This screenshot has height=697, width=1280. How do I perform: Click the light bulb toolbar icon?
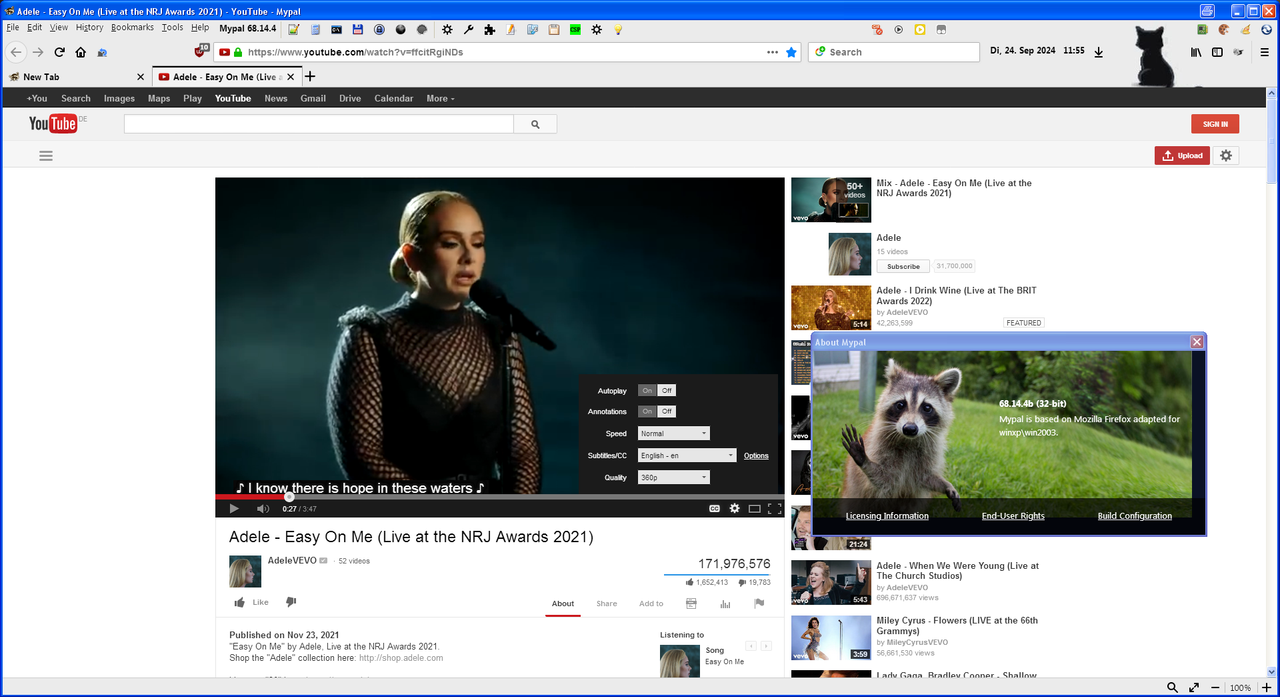(x=619, y=29)
